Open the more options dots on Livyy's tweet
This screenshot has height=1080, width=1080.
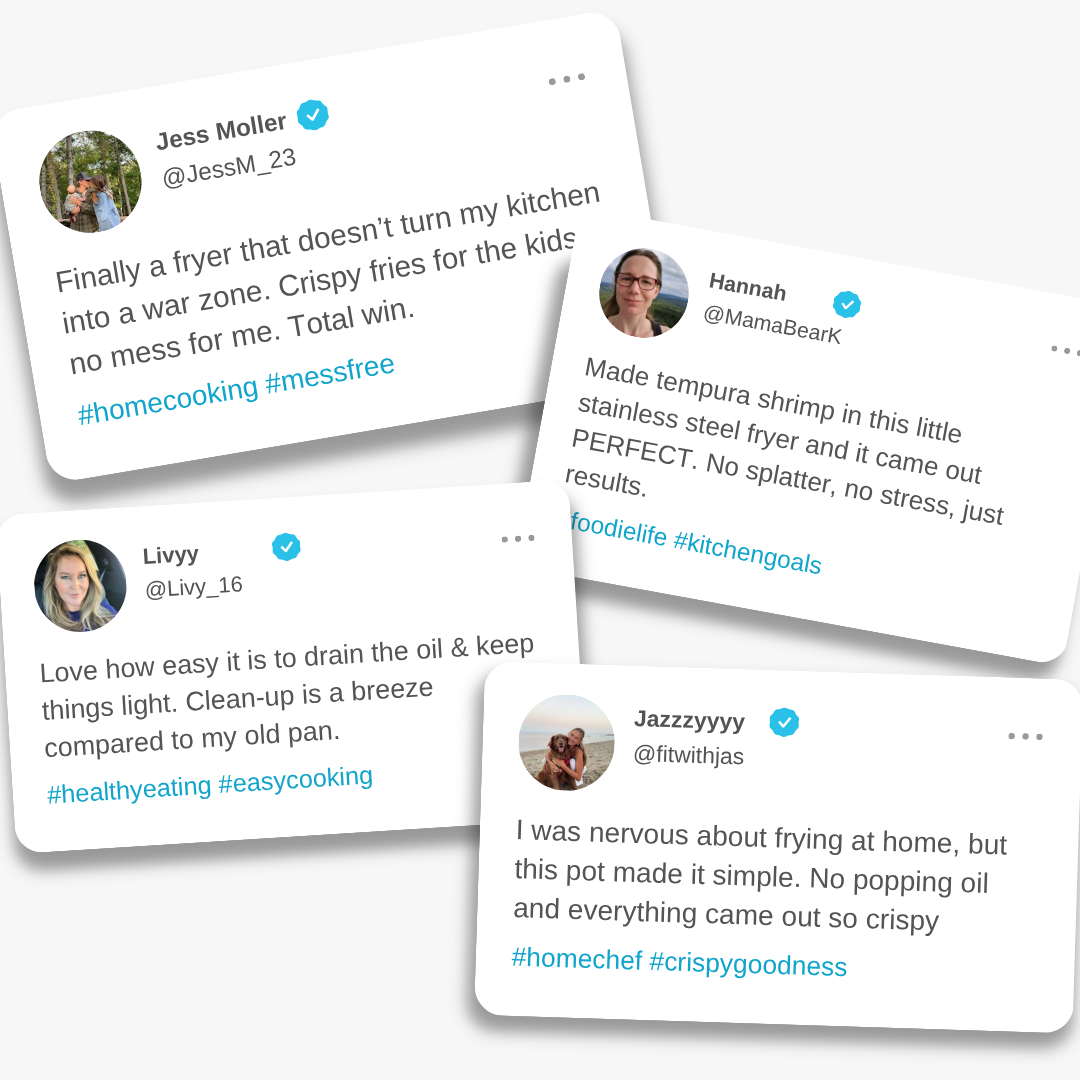click(x=518, y=539)
